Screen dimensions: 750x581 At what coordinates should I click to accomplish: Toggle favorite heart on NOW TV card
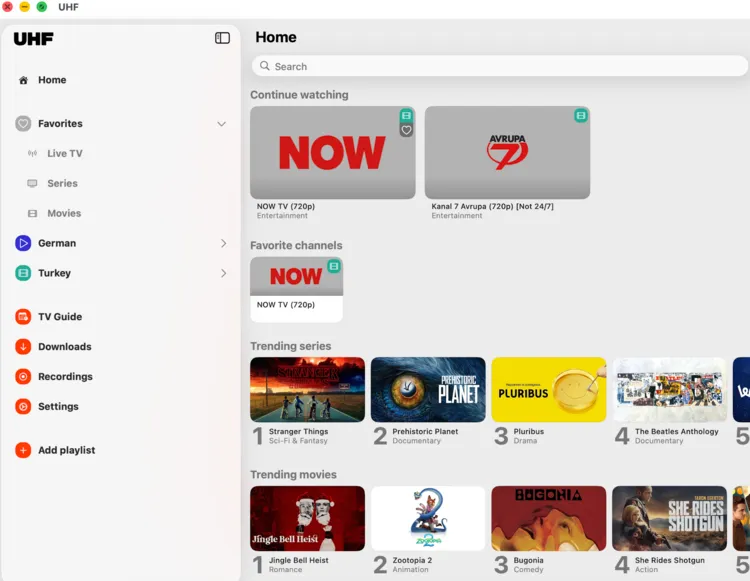click(406, 130)
